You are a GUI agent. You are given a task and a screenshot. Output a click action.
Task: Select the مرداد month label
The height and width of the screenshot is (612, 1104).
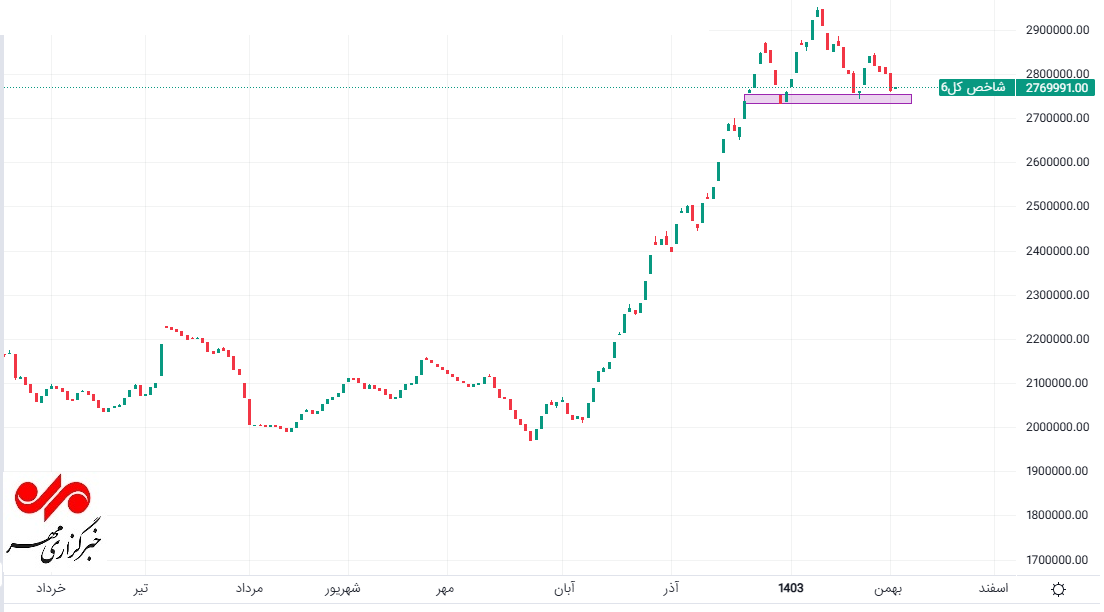[249, 589]
